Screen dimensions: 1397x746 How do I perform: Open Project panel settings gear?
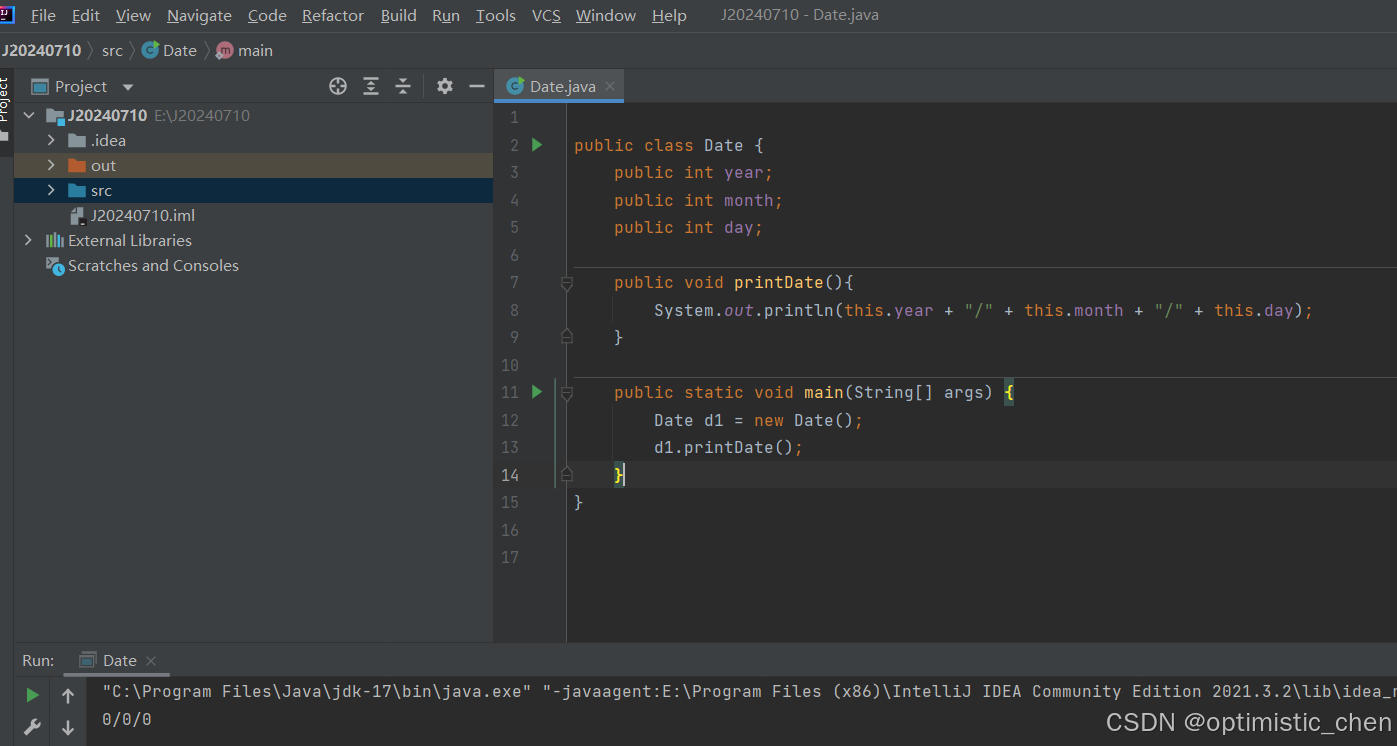click(445, 86)
